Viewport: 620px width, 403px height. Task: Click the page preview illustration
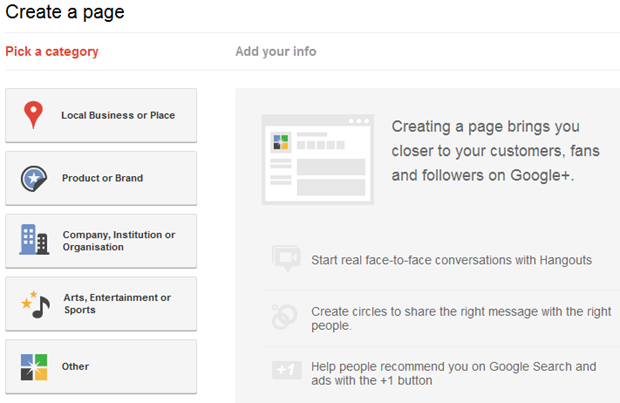[x=318, y=159]
